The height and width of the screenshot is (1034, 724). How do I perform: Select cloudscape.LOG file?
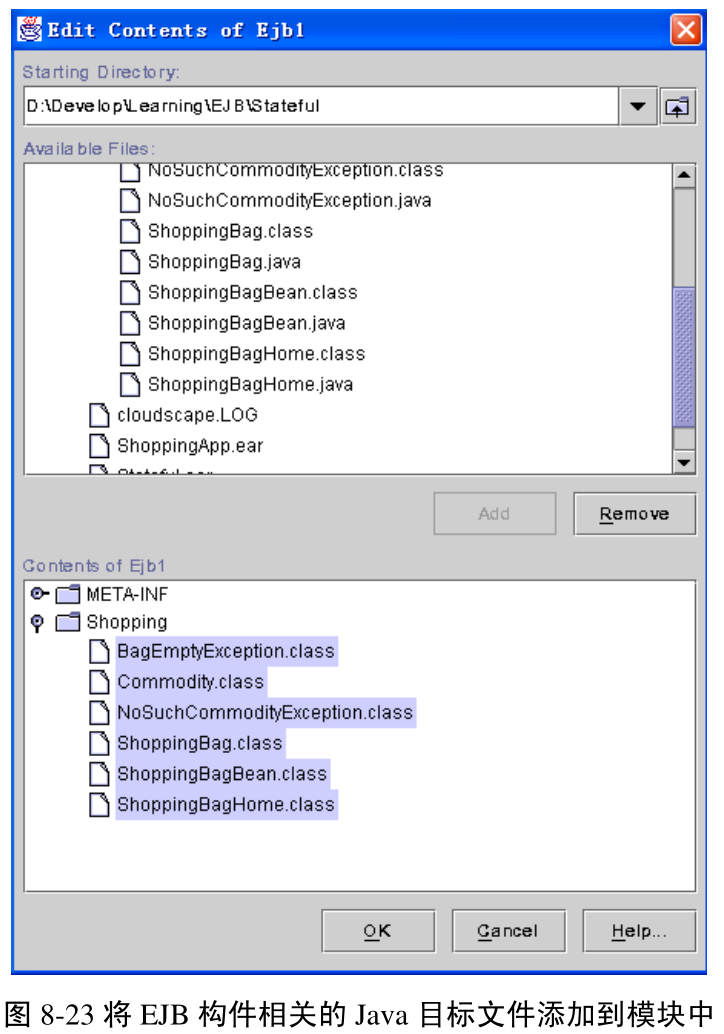point(187,415)
